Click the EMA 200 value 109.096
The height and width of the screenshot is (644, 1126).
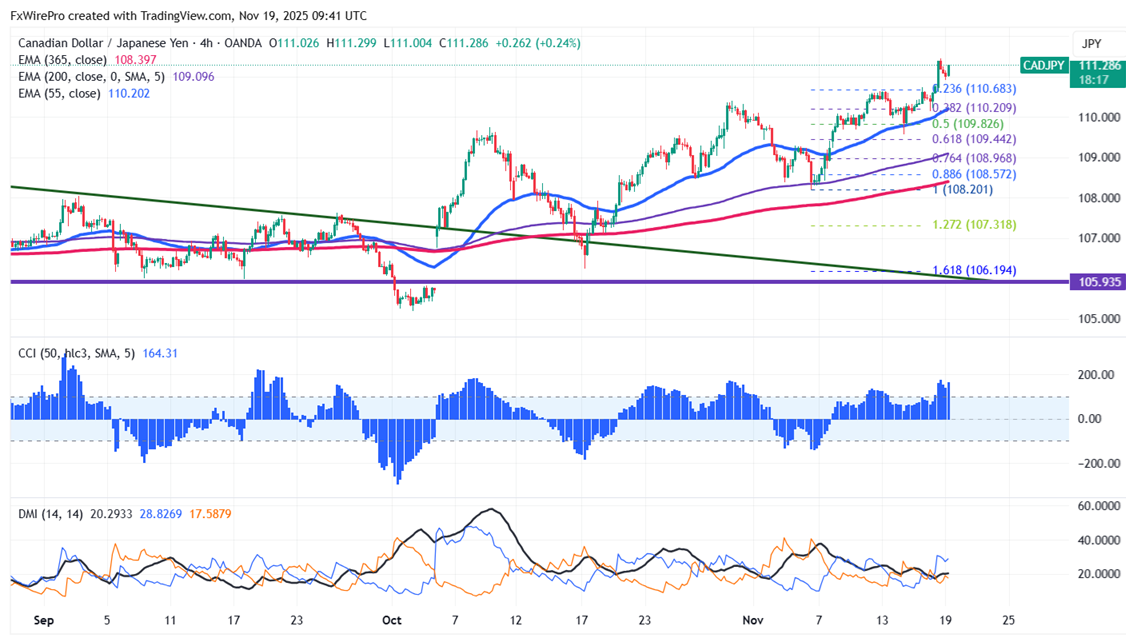point(193,76)
